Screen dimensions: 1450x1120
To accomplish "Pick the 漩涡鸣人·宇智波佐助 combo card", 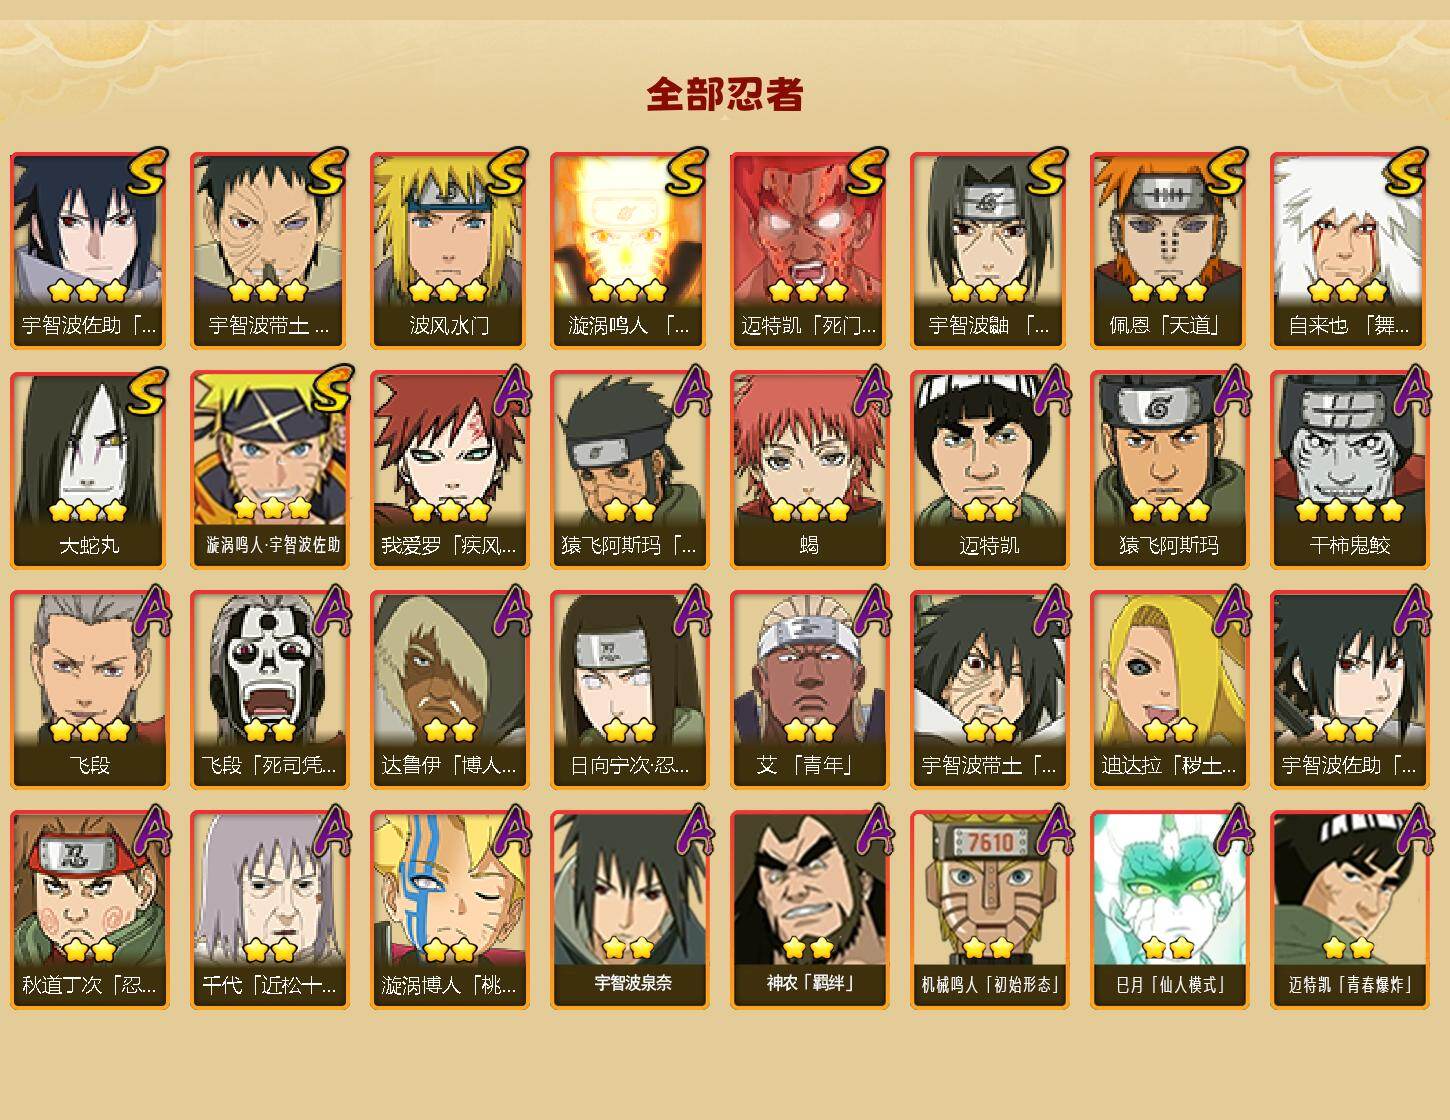I will coord(269,470).
